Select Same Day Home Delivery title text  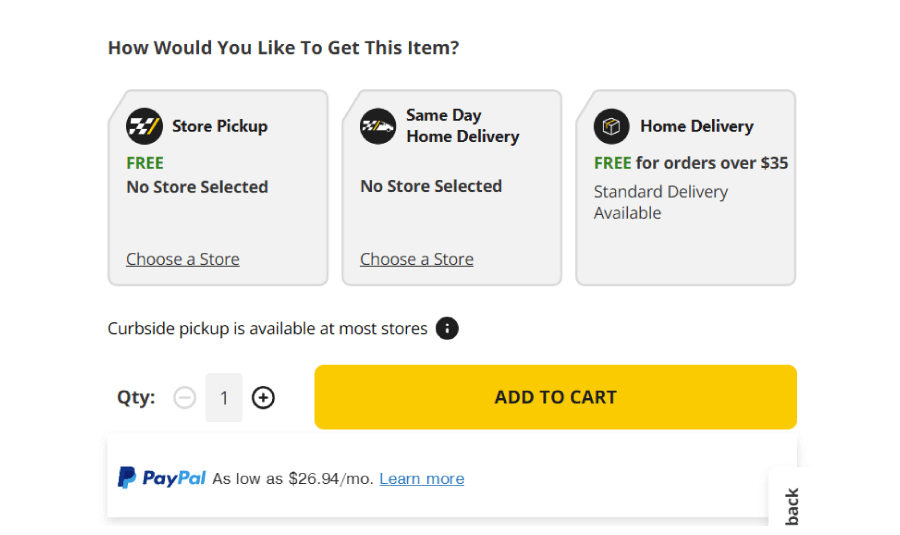463,126
